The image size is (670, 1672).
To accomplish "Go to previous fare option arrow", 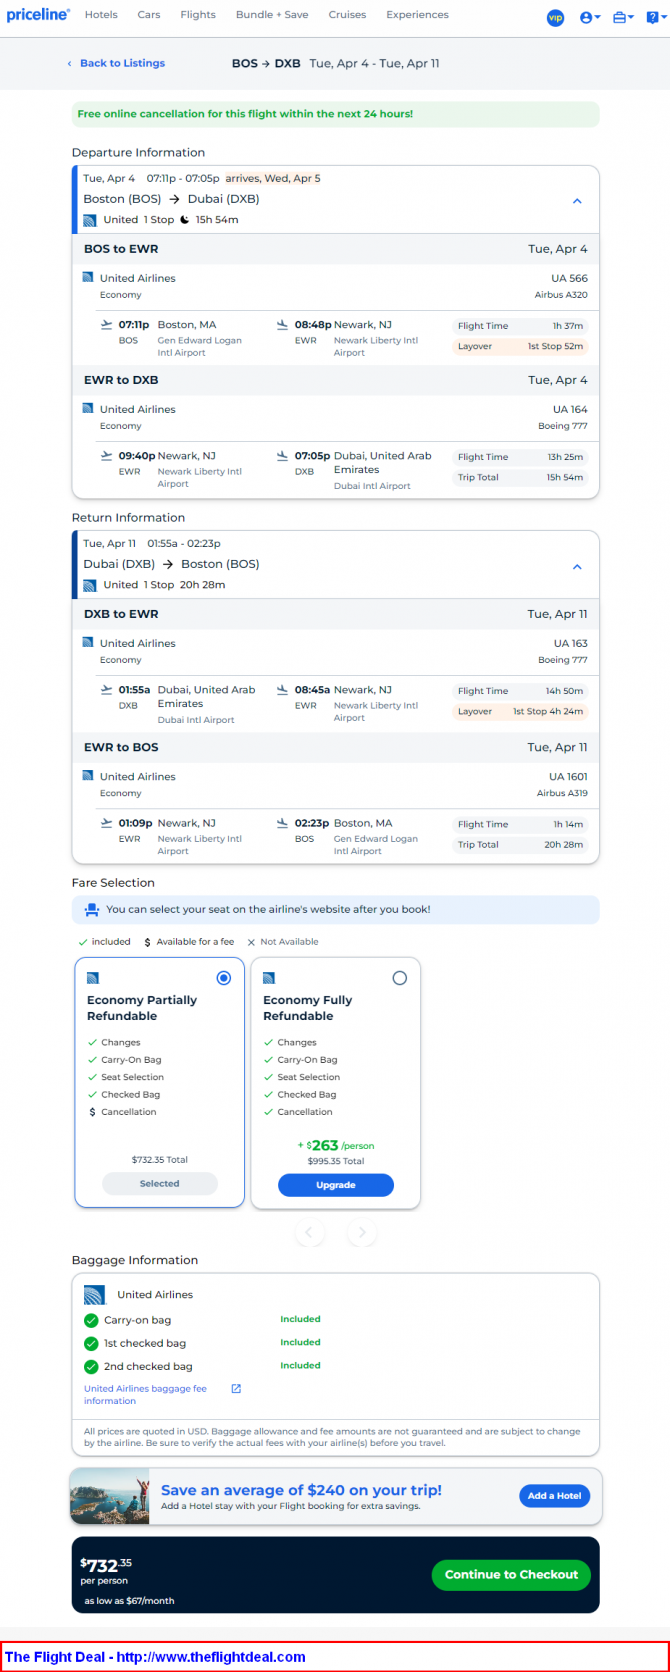I will [310, 1232].
